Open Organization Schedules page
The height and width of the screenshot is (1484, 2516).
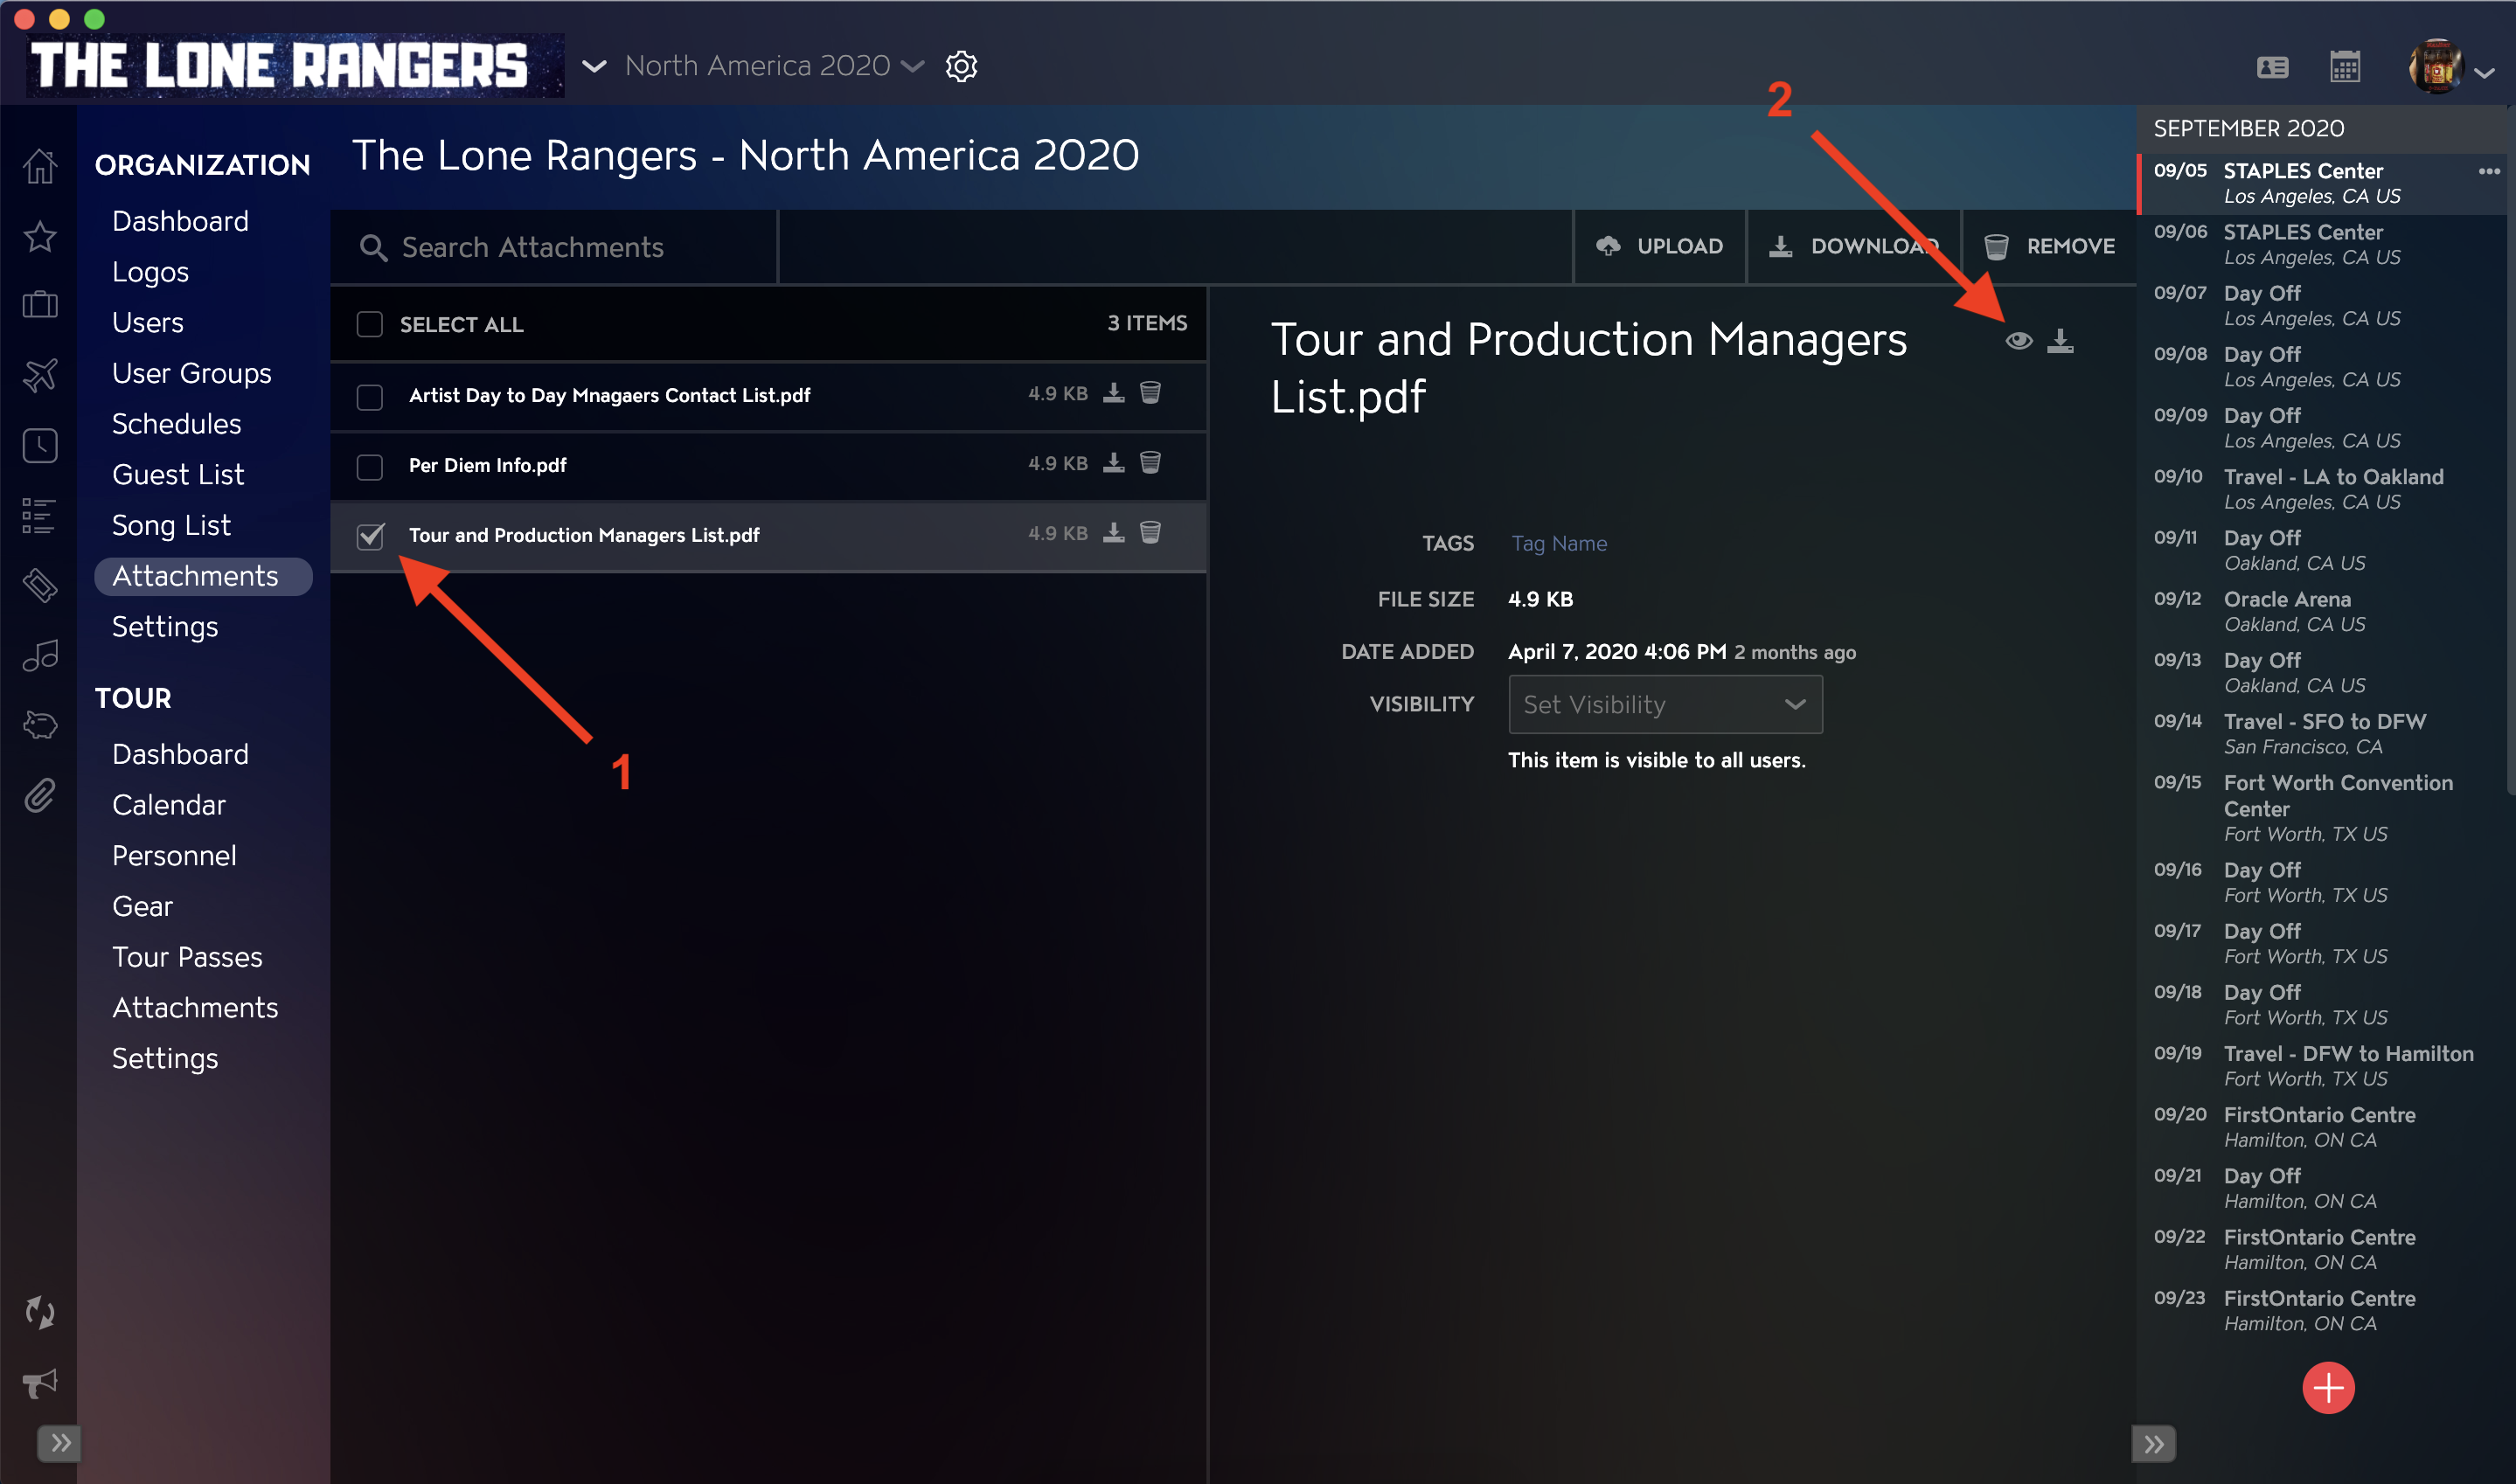pos(176,424)
